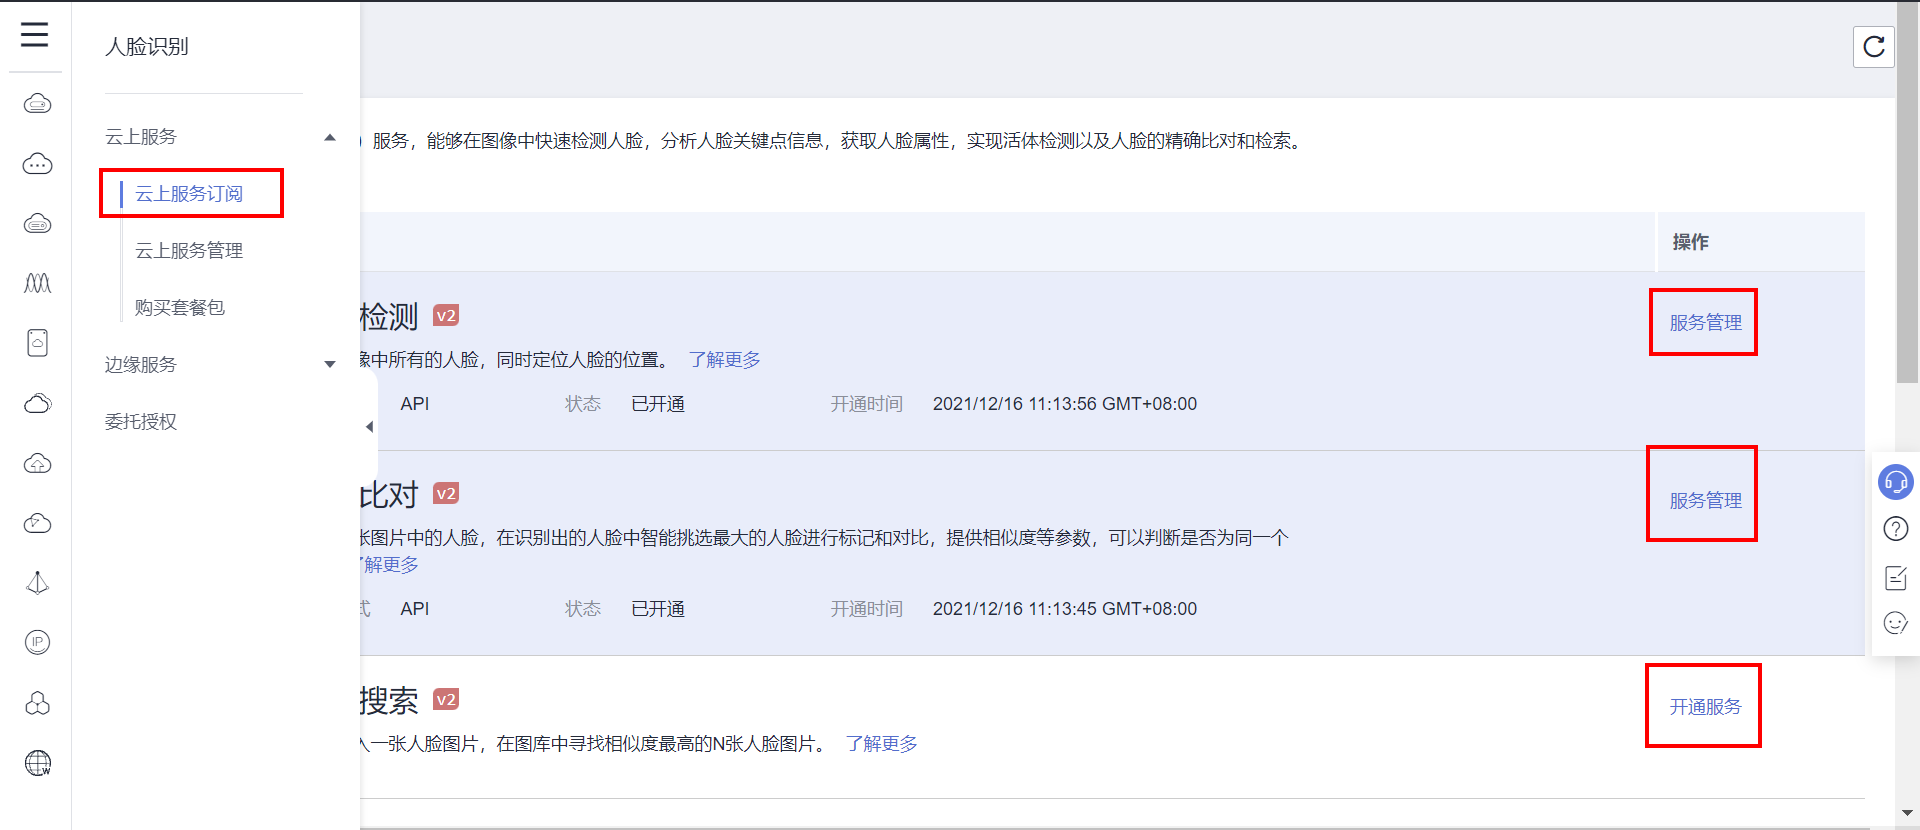Click 了解更多 in the 检测 description

[x=724, y=360]
